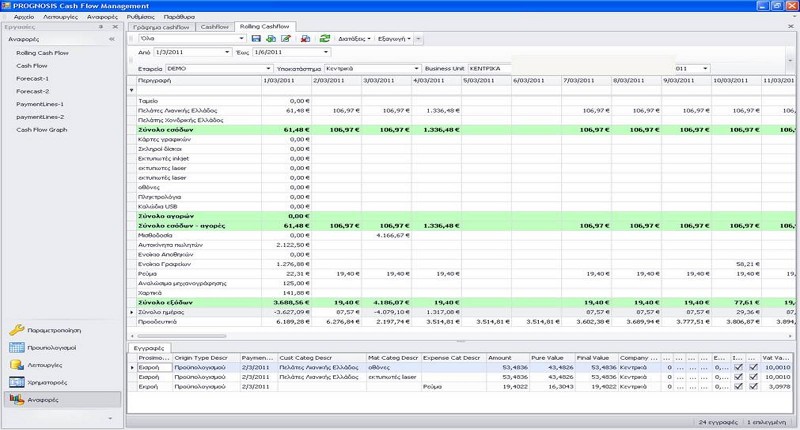Click the save disk icon in toolbar
Image resolution: width=800 pixels, height=430 pixels.
[256, 39]
